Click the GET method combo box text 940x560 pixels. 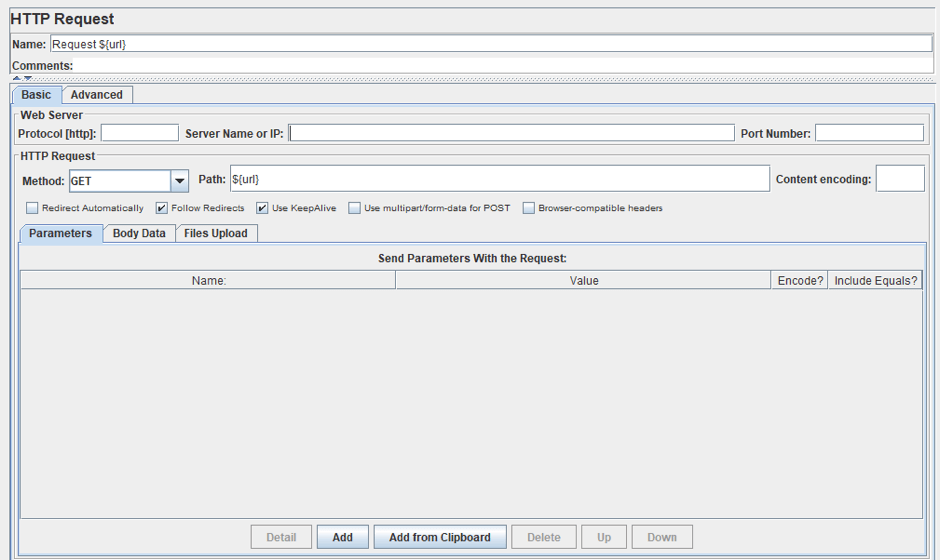coord(120,181)
